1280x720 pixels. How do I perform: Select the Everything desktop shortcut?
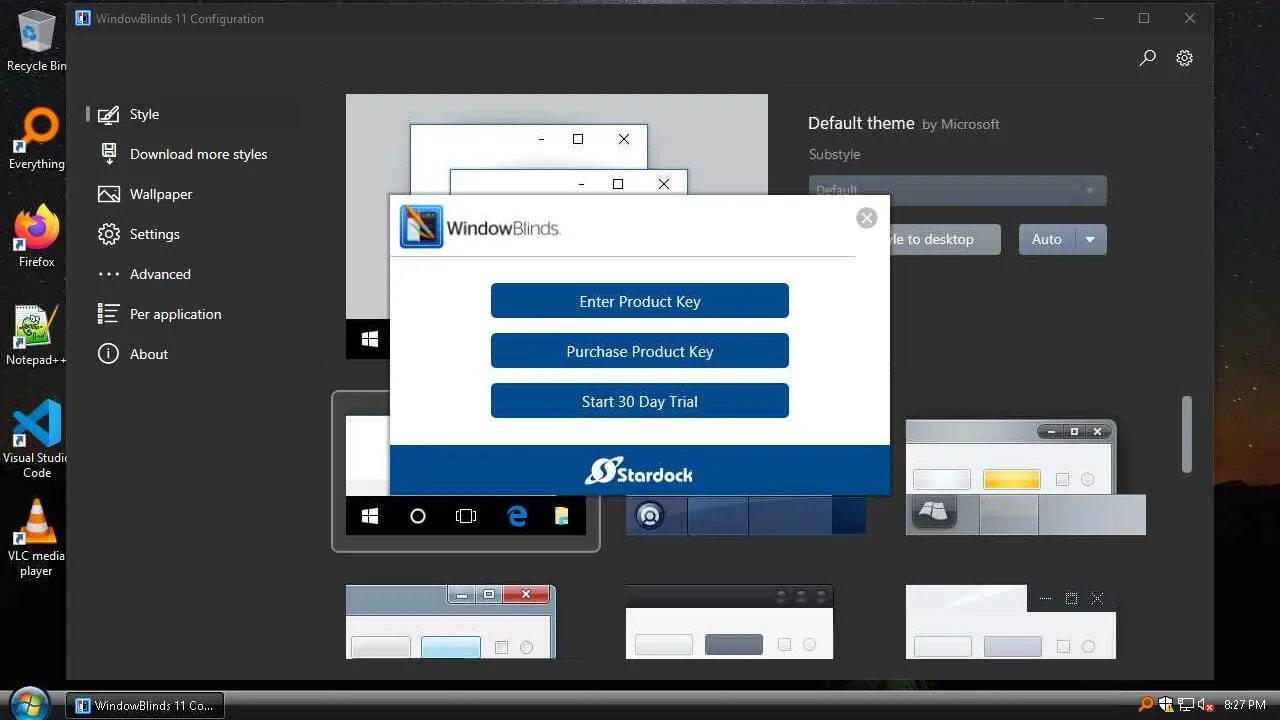pos(37,140)
